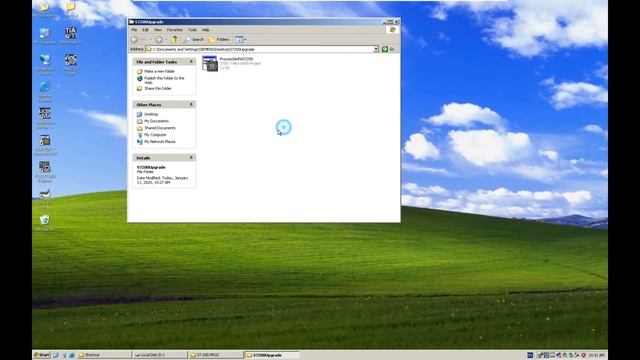The width and height of the screenshot is (640, 360).
Task: Click the Windows flag logo in Explorer
Action: (393, 30)
